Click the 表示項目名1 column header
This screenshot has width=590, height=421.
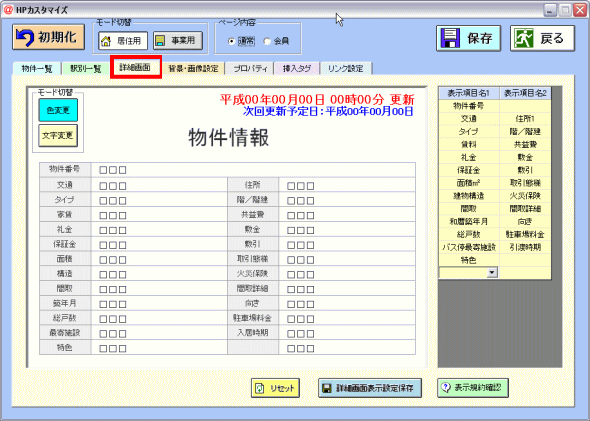469,93
